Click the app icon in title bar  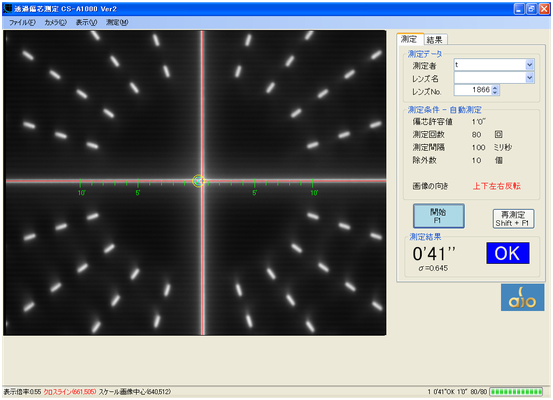[7, 8]
